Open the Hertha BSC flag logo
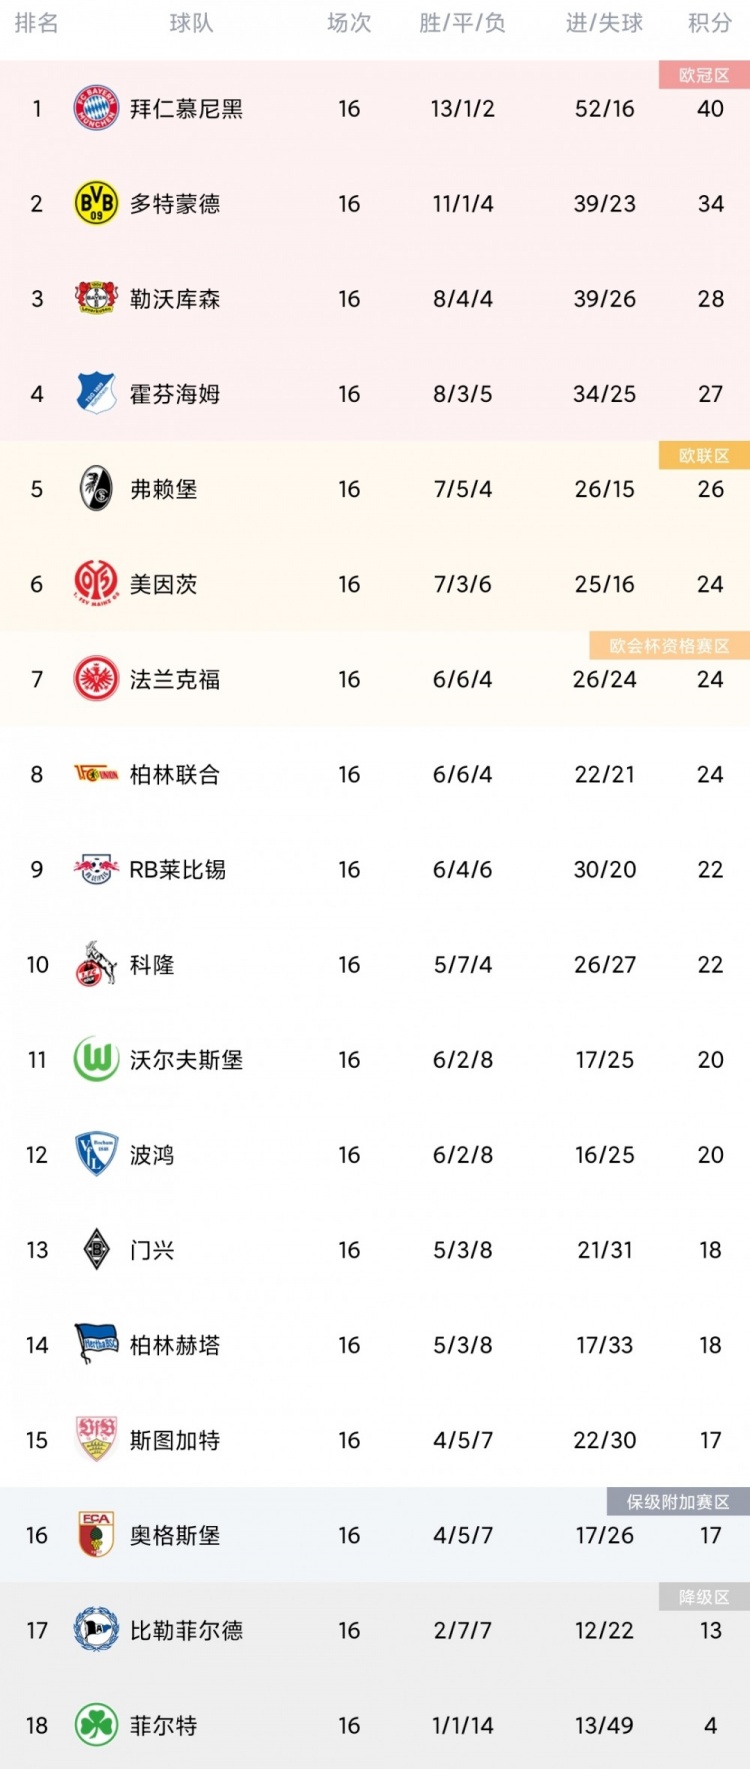The width and height of the screenshot is (750, 1769). tap(96, 1345)
